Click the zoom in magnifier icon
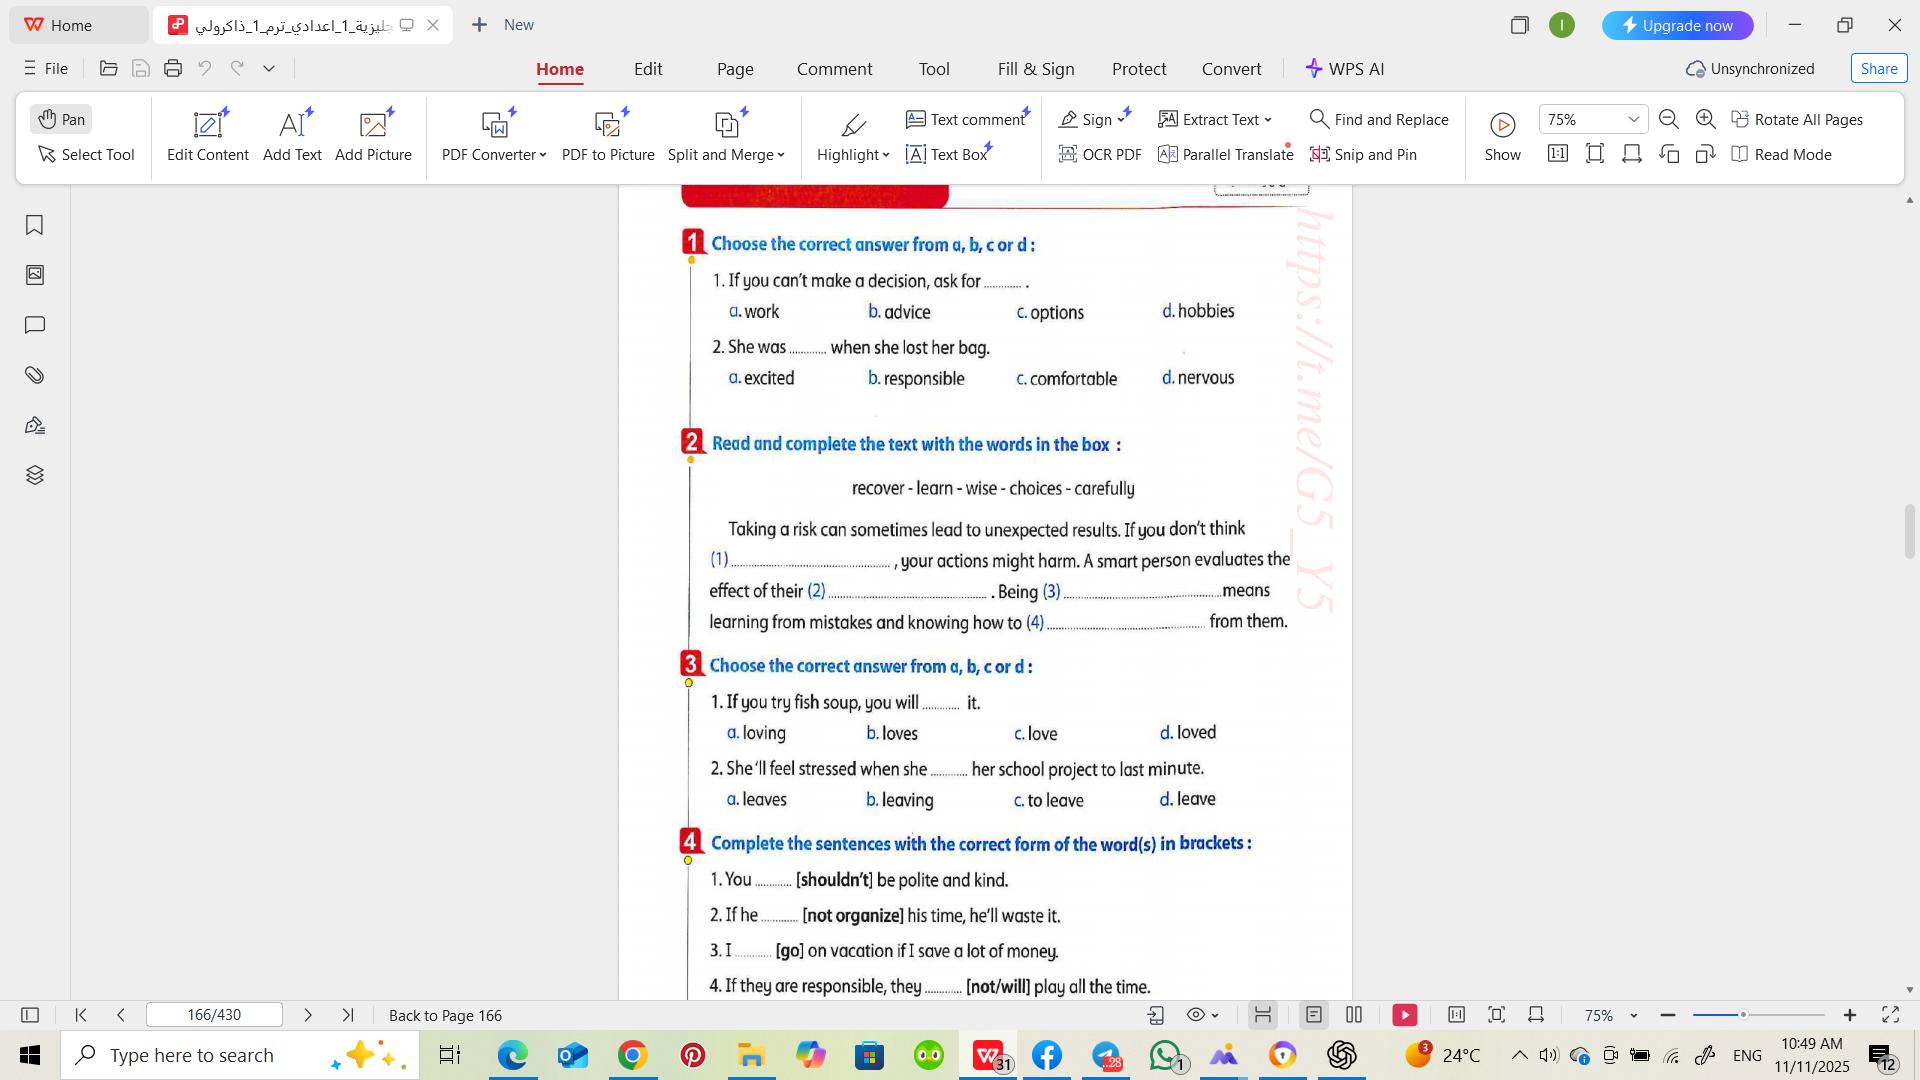Viewport: 1920px width, 1080px height. [x=1706, y=119]
